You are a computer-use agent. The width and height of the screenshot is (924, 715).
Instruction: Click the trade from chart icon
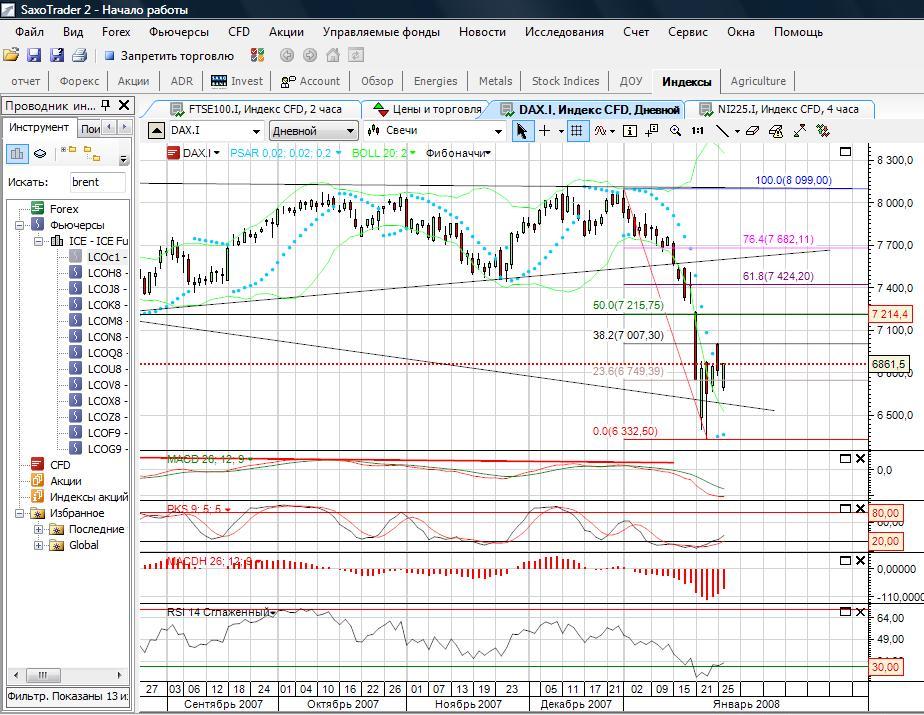pos(823,131)
